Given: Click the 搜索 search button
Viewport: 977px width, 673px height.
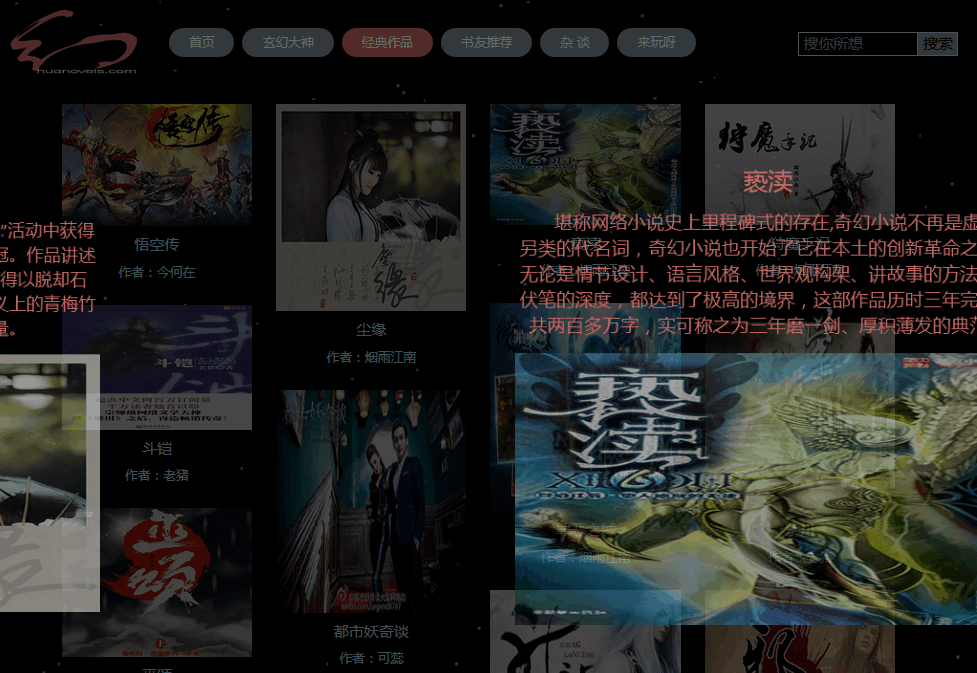Looking at the screenshot, I should 937,44.
